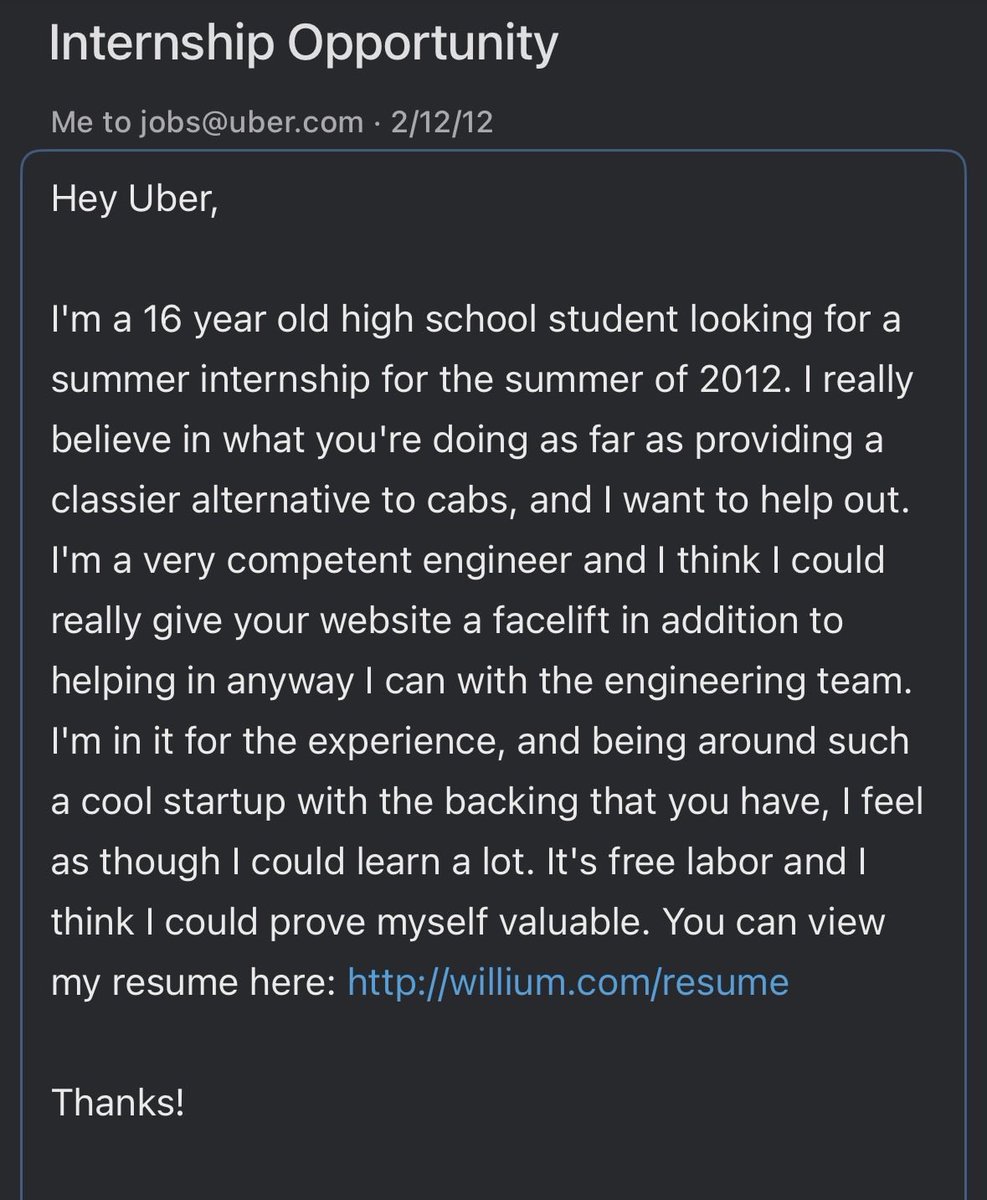
Task: Select the 2/12/12 date stamp
Action: pyautogui.click(x=442, y=123)
